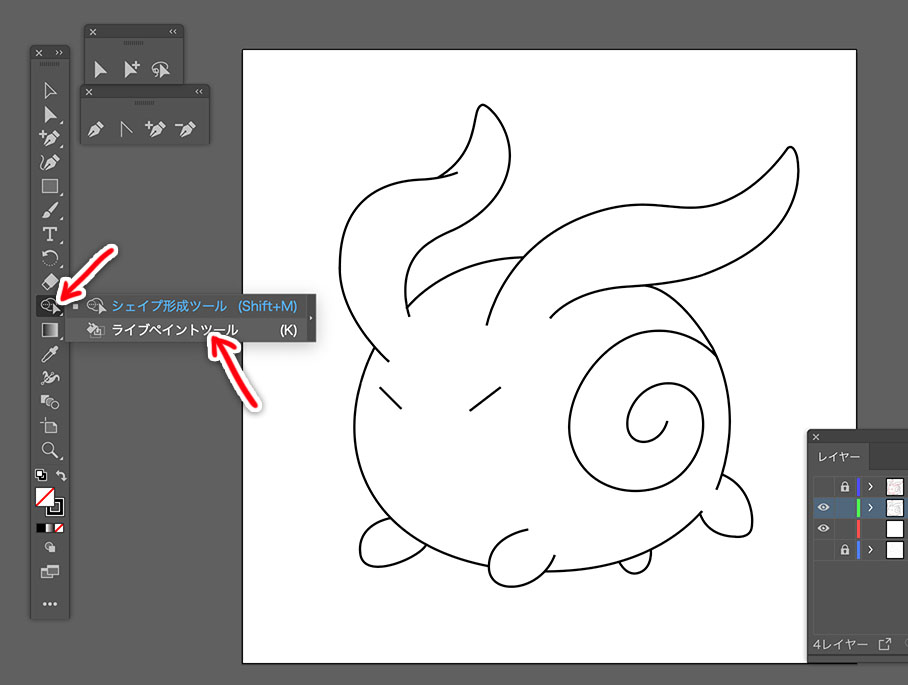Expand the green selected layer chevron

(x=870, y=507)
